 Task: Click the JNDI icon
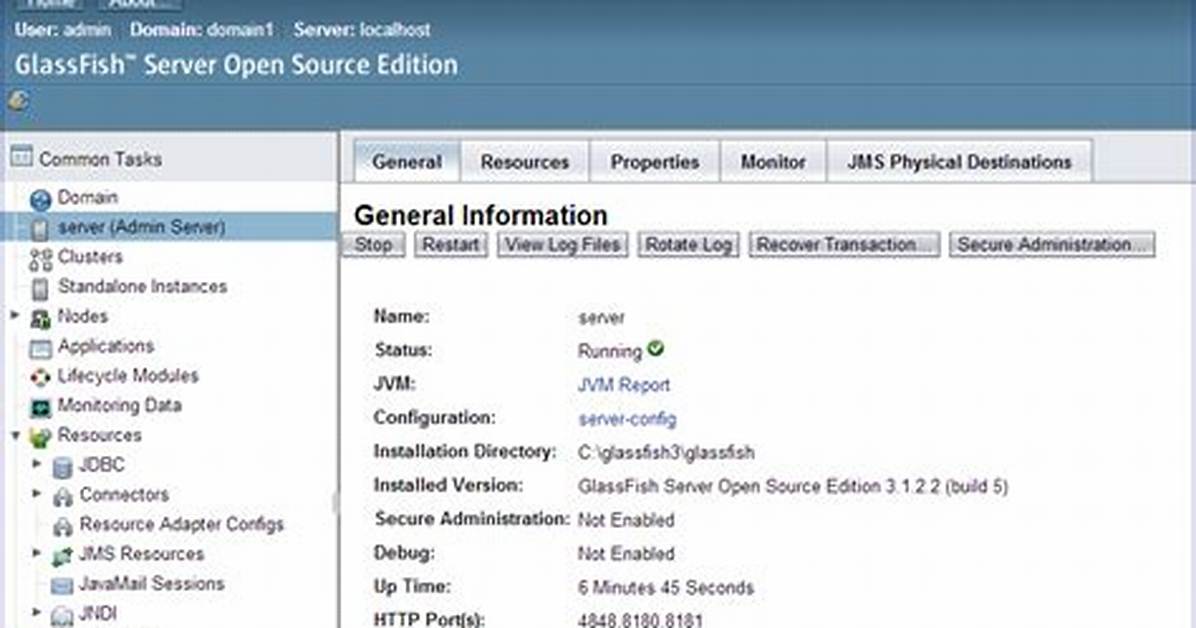(x=63, y=617)
